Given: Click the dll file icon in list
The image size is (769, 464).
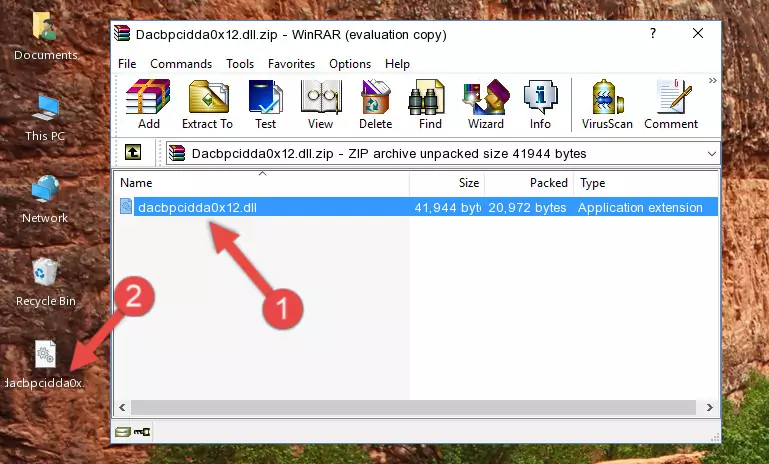Looking at the screenshot, I should 126,206.
